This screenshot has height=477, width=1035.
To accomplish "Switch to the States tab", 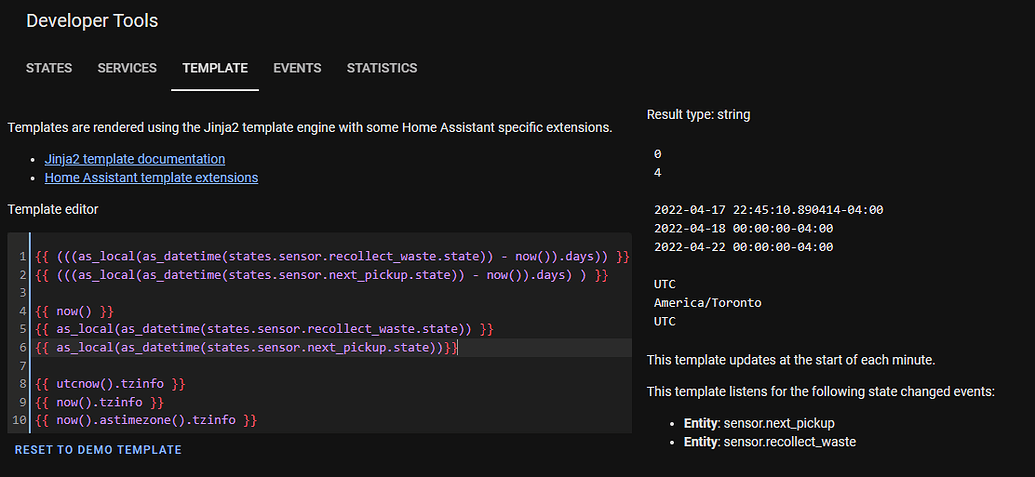I will 49,68.
